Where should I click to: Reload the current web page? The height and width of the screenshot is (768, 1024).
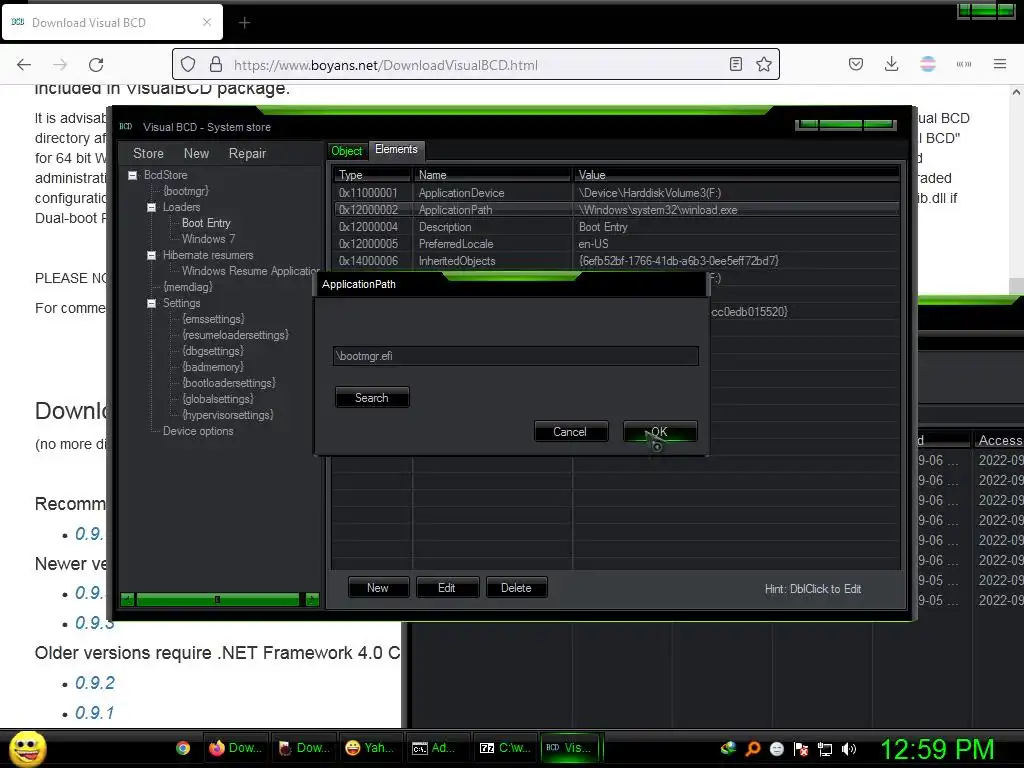tap(96, 65)
